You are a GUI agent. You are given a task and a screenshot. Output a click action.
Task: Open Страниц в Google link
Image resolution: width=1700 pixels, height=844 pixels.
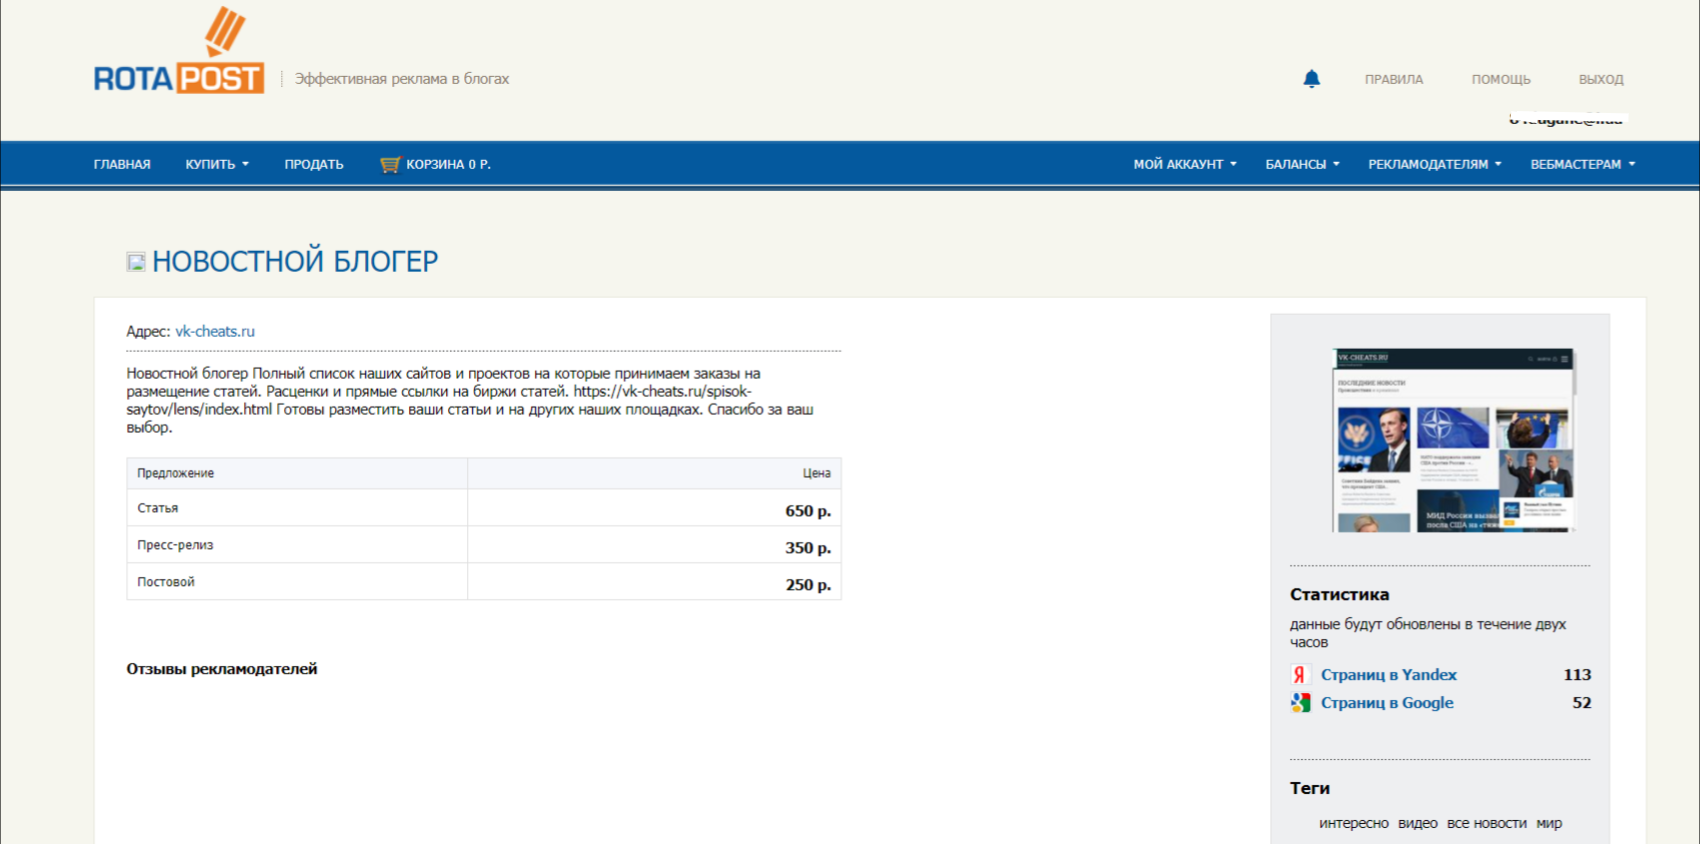(1387, 703)
